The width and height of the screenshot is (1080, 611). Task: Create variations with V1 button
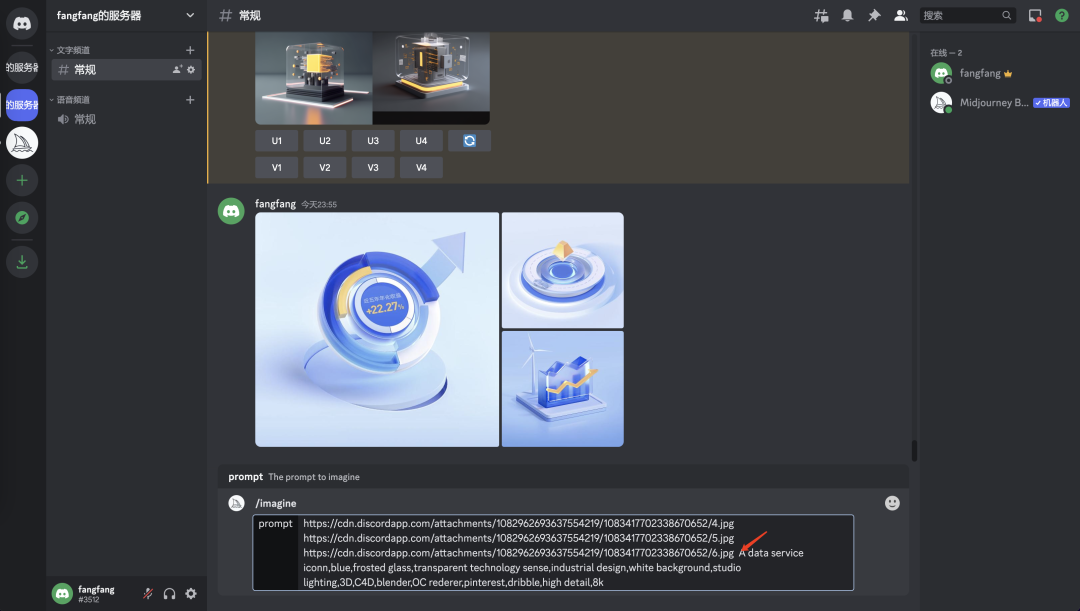coord(276,167)
